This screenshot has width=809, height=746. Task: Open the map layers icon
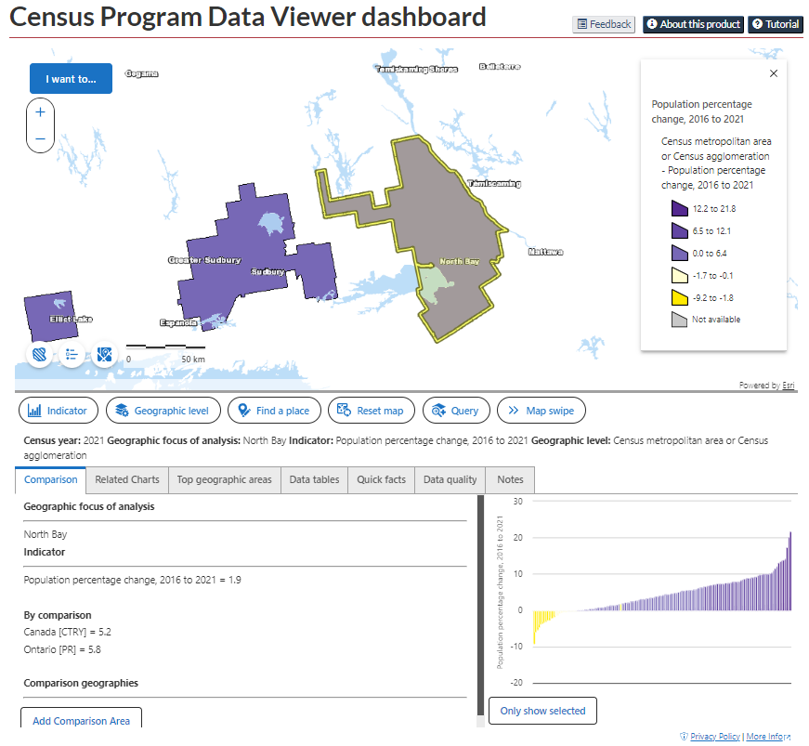coord(39,354)
